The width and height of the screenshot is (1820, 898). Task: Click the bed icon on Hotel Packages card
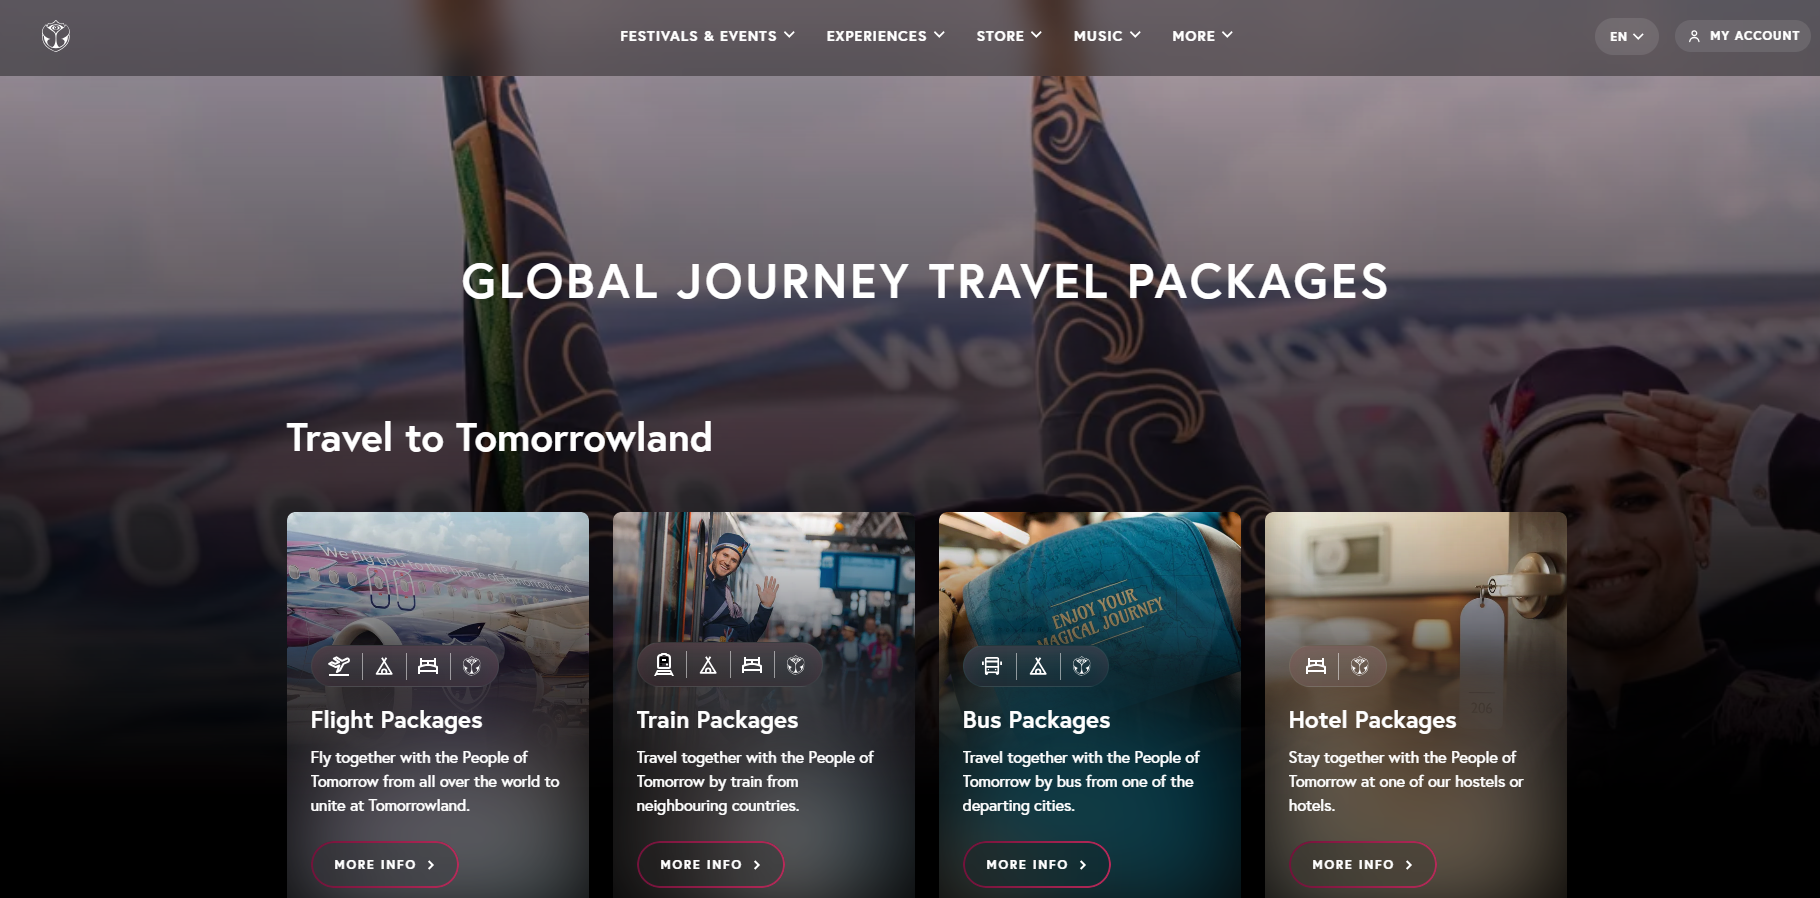point(1316,666)
